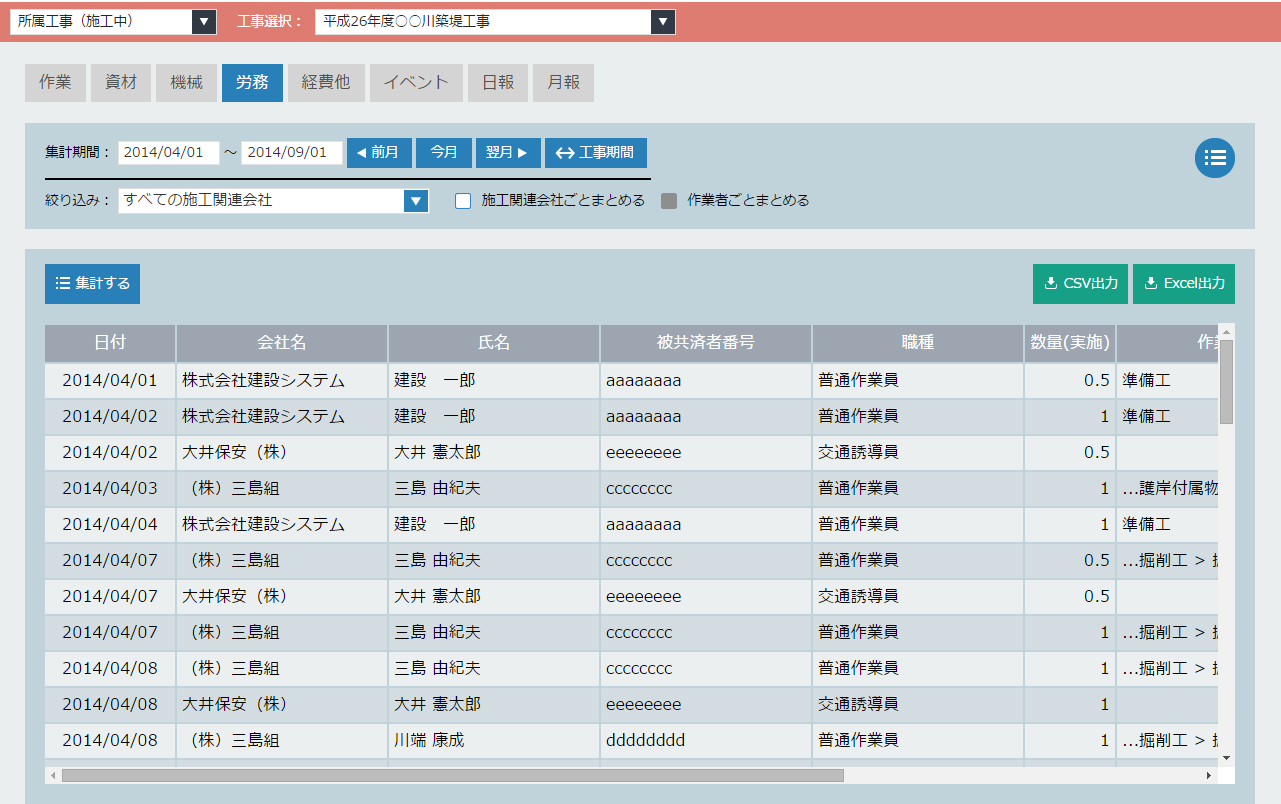Select the 労務 tab
This screenshot has width=1281, height=804.
pyautogui.click(x=252, y=83)
